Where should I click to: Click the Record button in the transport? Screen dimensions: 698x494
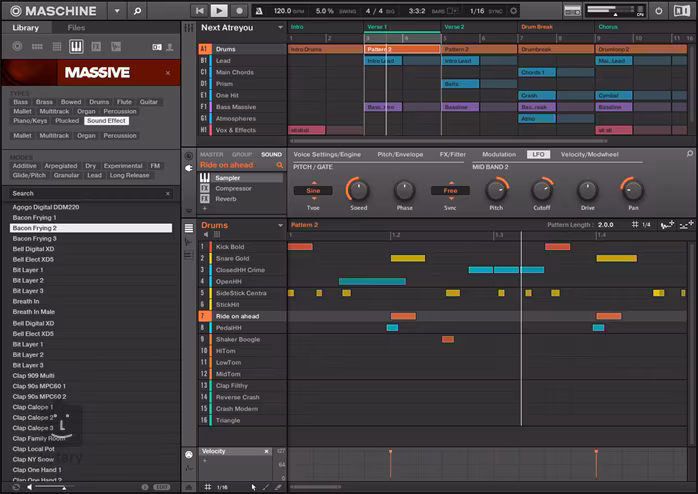coord(239,11)
